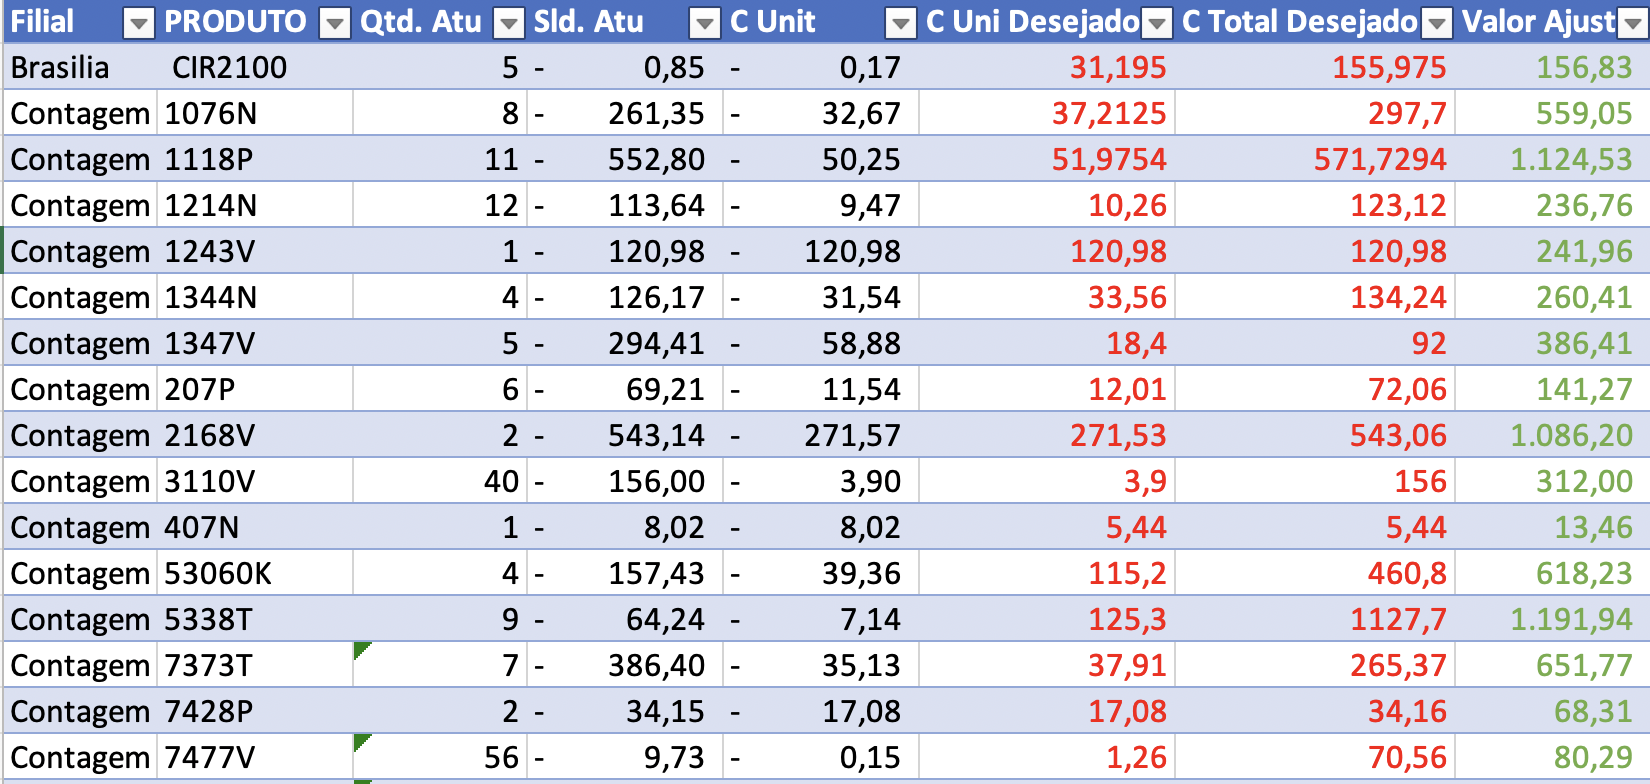Open the PRODUTO column filter dropdown

coord(336,23)
